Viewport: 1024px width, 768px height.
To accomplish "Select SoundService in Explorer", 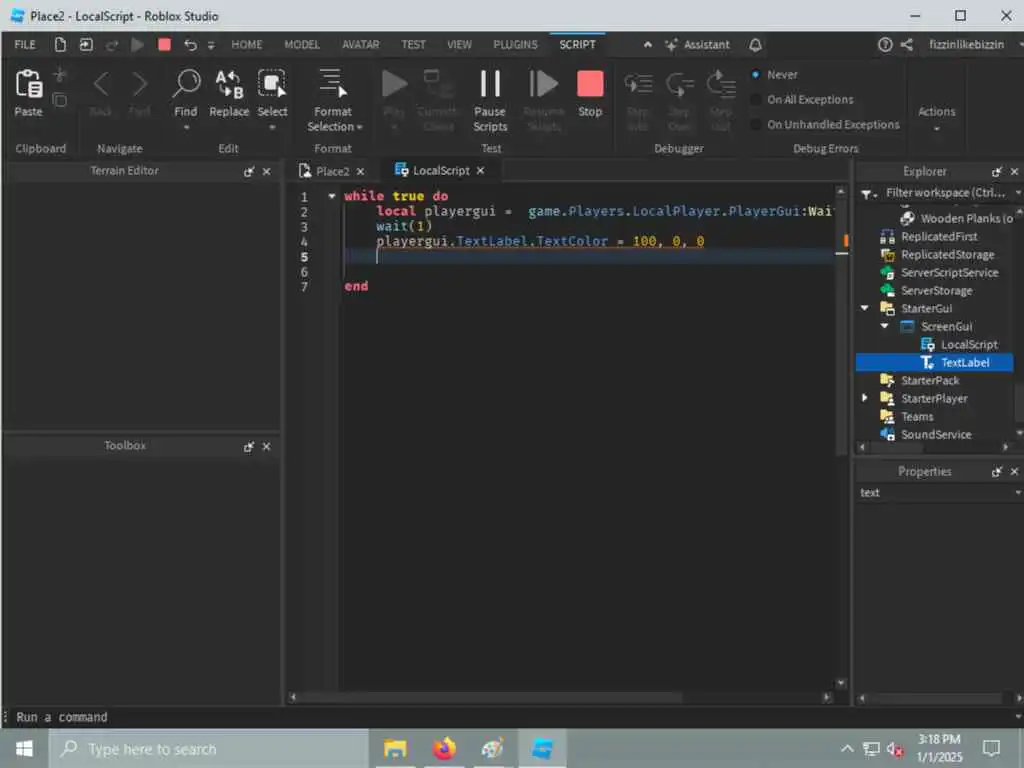I will pos(935,434).
